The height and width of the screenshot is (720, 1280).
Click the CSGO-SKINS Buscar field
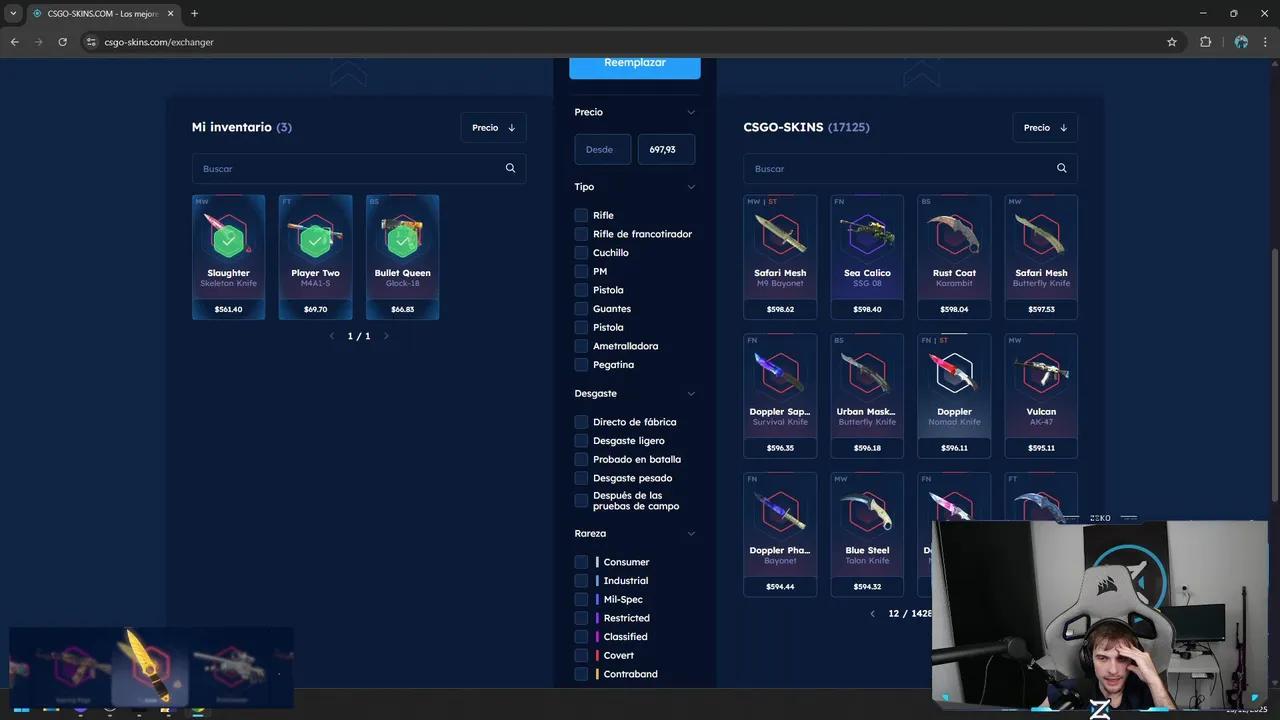click(x=911, y=168)
